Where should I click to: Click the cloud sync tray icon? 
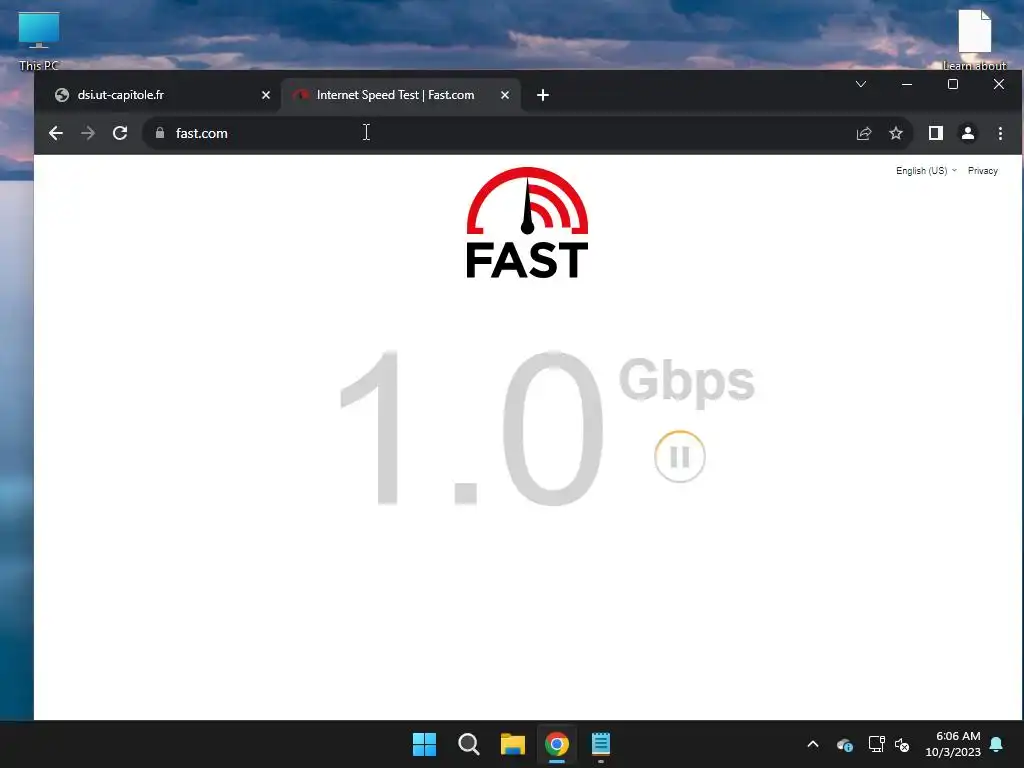pos(845,744)
